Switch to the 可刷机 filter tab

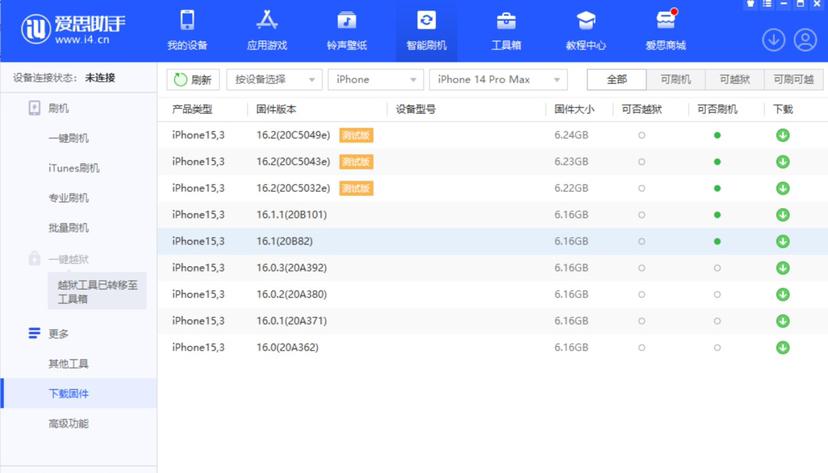tap(675, 80)
